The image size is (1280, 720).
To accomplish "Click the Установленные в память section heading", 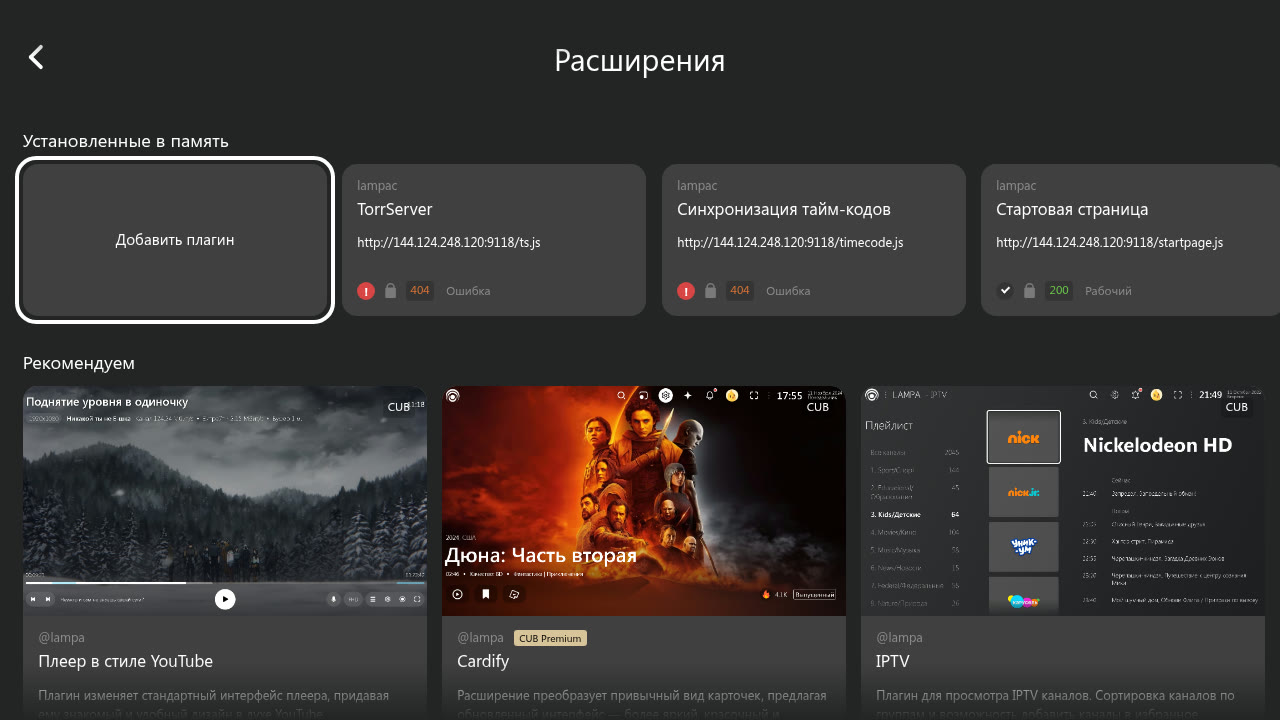I will pyautogui.click(x=126, y=141).
